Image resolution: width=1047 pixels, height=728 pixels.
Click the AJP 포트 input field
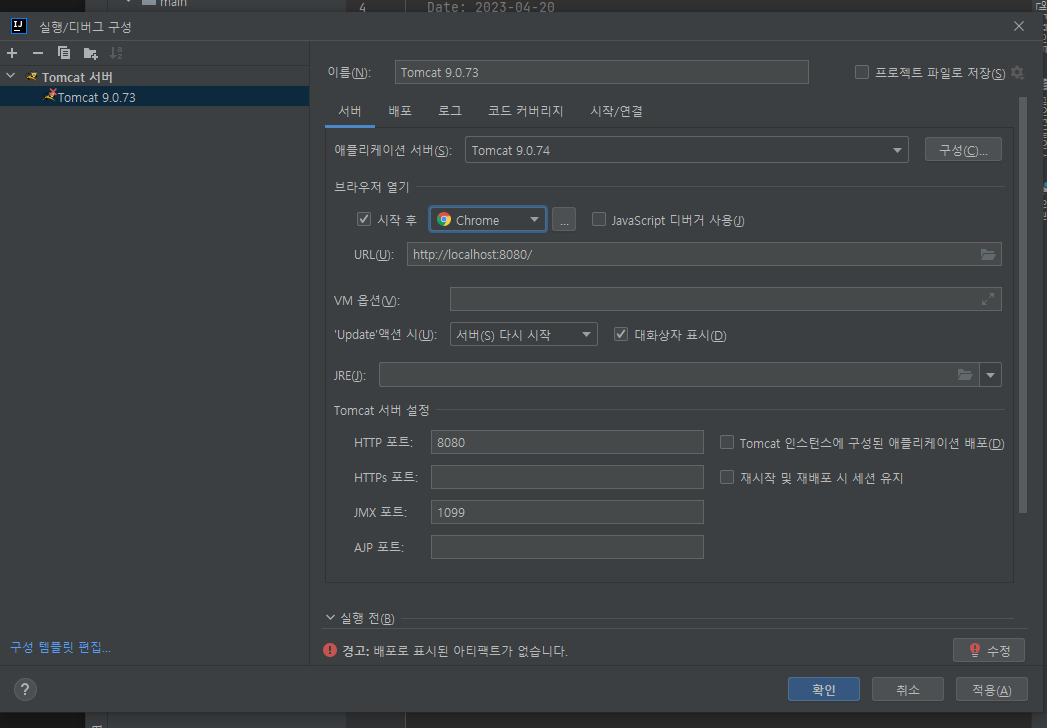pyautogui.click(x=567, y=547)
